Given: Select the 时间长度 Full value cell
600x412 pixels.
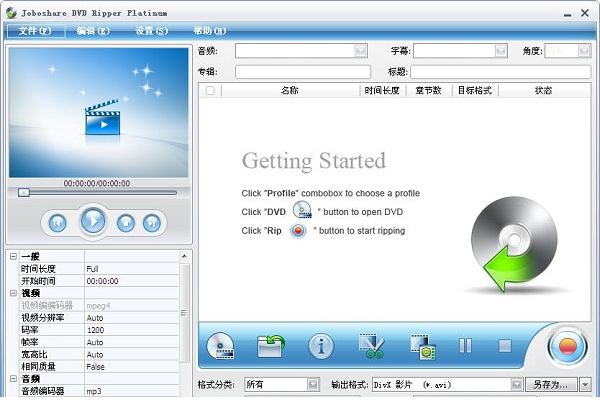Looking at the screenshot, I should [131, 269].
